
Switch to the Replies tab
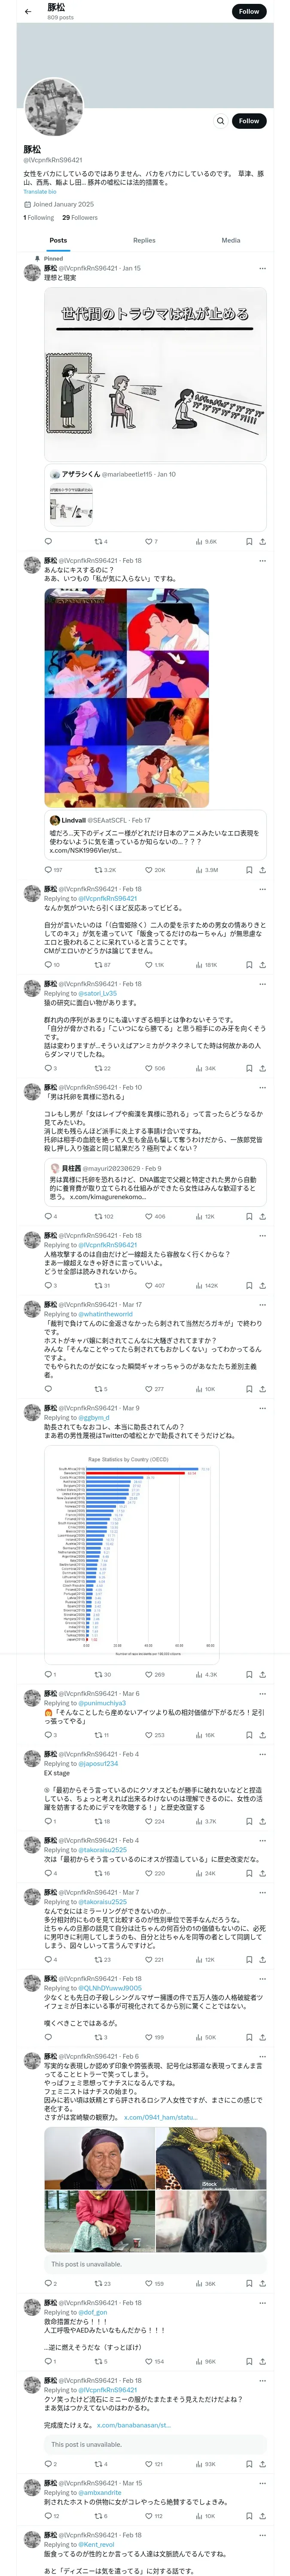coord(144,240)
